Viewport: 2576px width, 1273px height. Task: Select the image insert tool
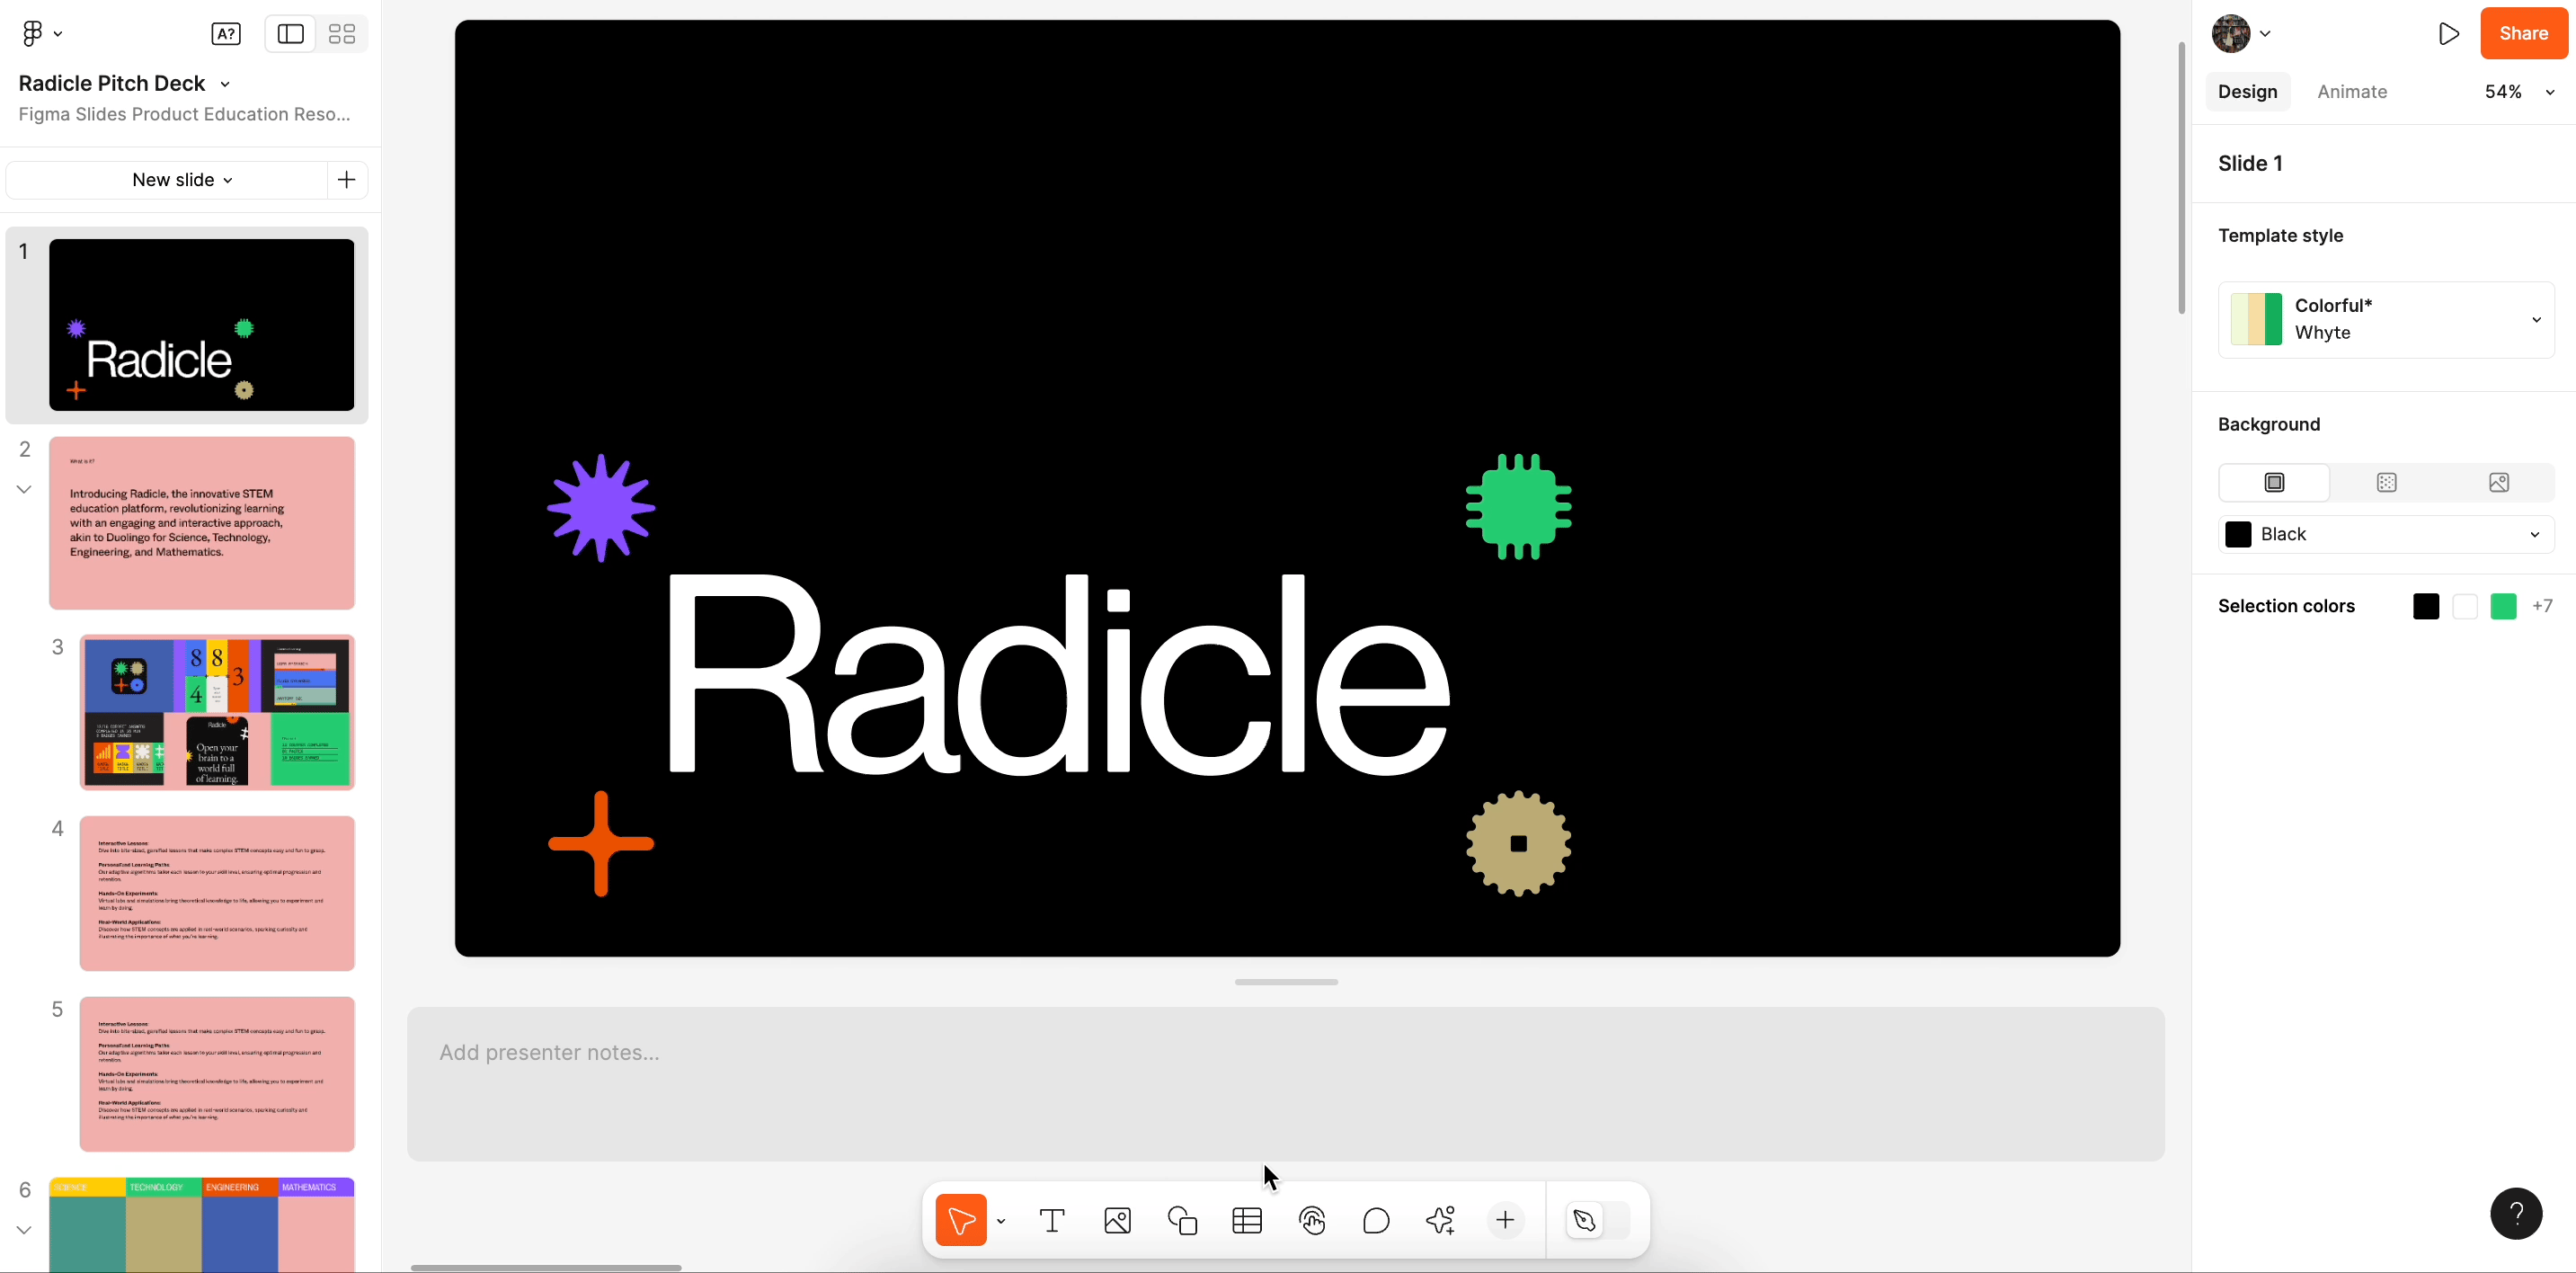pyautogui.click(x=1115, y=1219)
